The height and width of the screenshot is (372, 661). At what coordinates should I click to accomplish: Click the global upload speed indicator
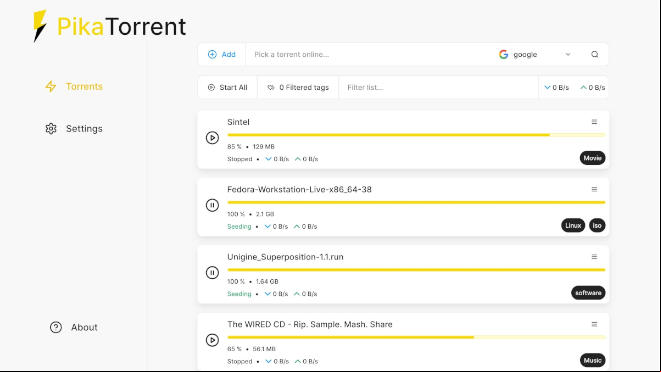tap(593, 87)
